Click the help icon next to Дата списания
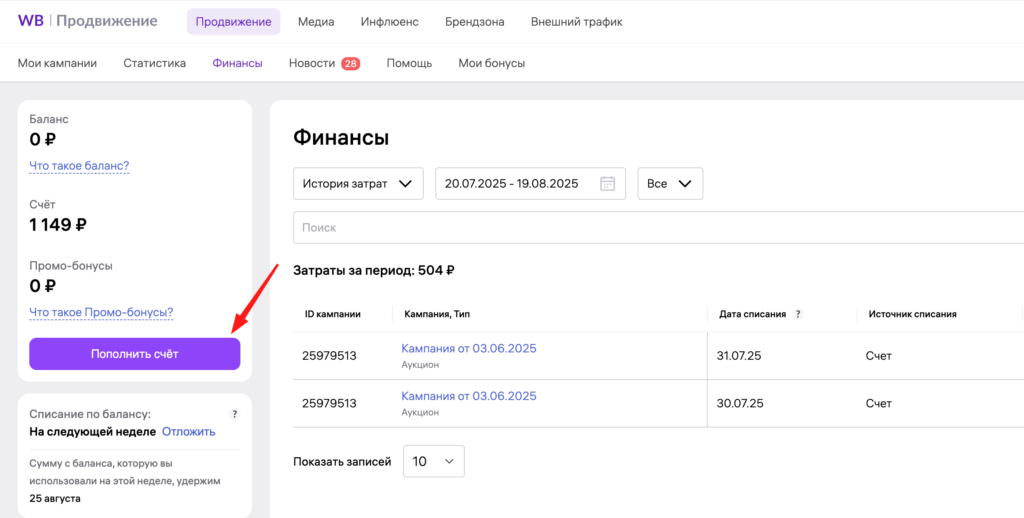Viewport: 1024px width, 518px height. [797, 314]
